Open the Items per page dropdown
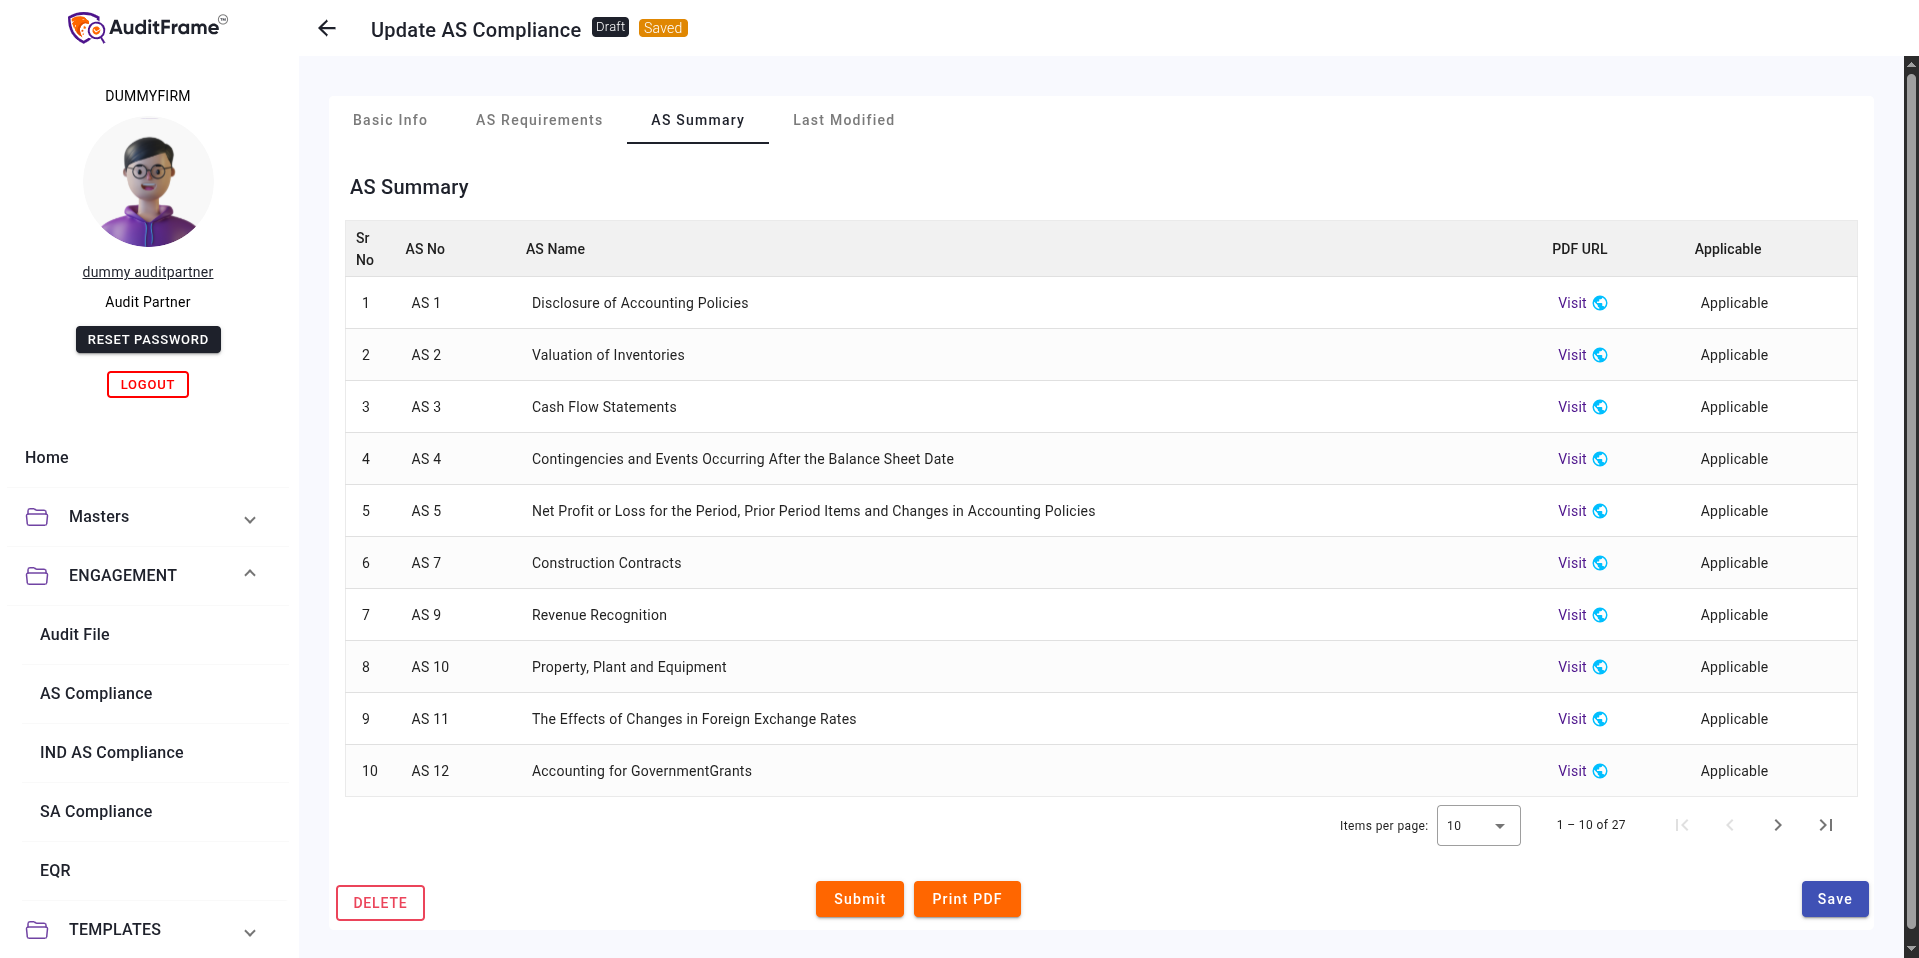This screenshot has height=958, width=1919. (1478, 826)
